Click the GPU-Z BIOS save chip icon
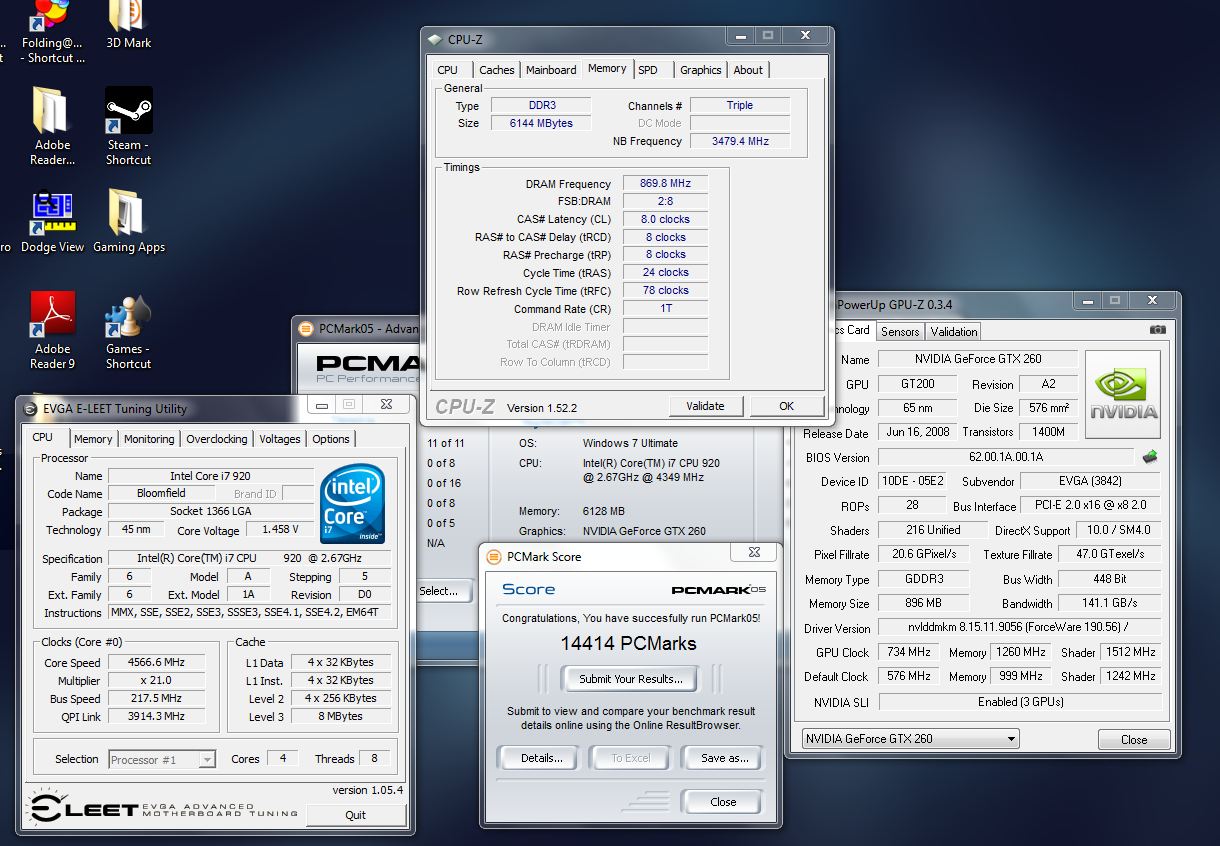Image resolution: width=1220 pixels, height=846 pixels. 1150,457
